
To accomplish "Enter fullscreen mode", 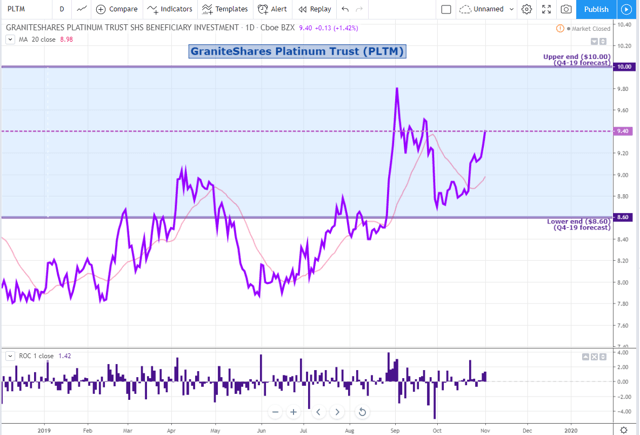I will (546, 9).
